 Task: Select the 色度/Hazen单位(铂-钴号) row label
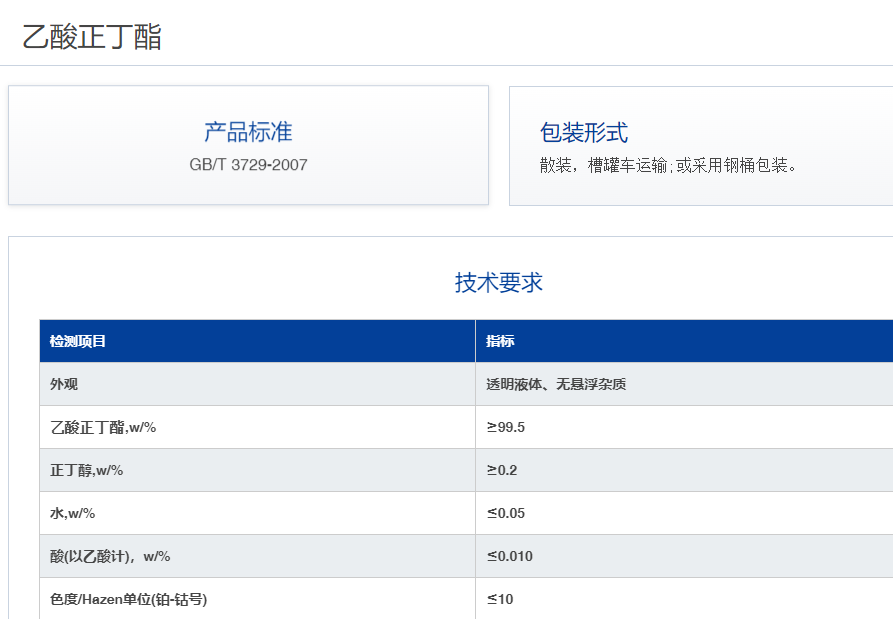pyautogui.click(x=128, y=599)
